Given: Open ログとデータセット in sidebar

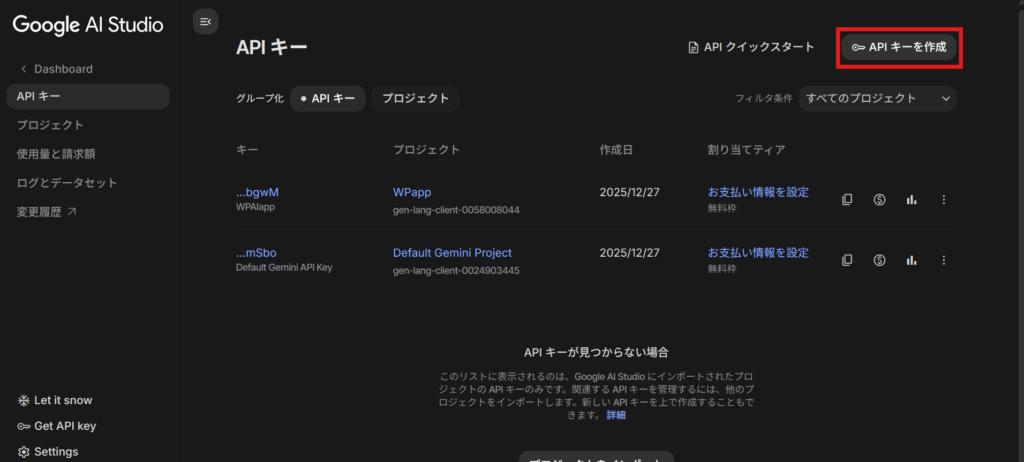Looking at the screenshot, I should 67,183.
